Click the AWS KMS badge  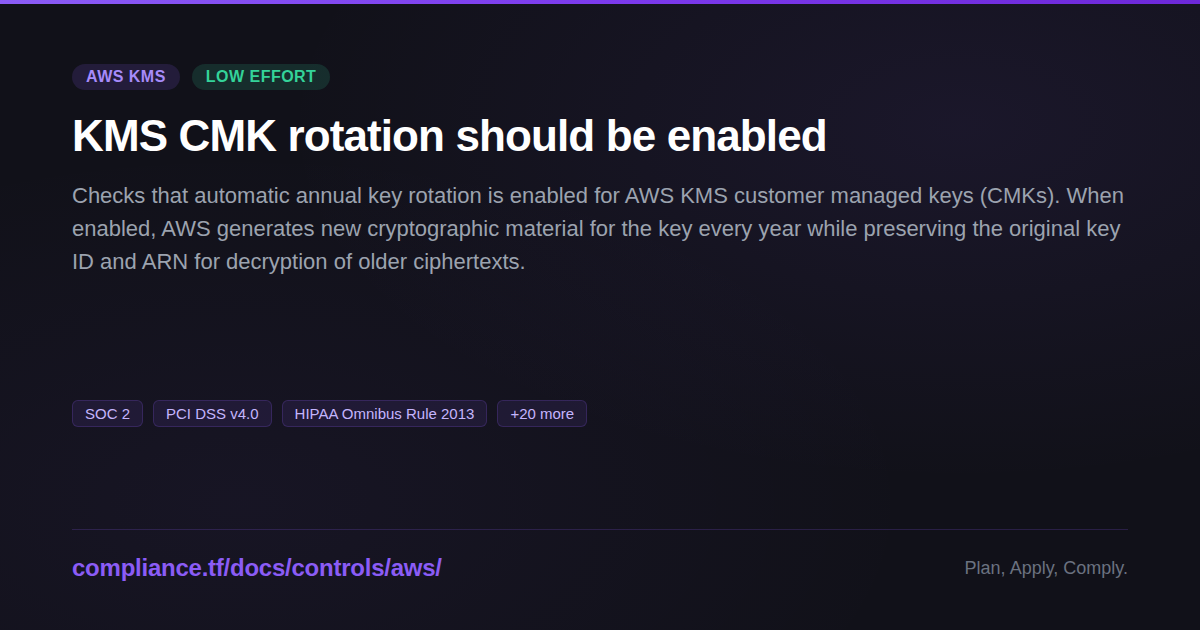pos(126,77)
